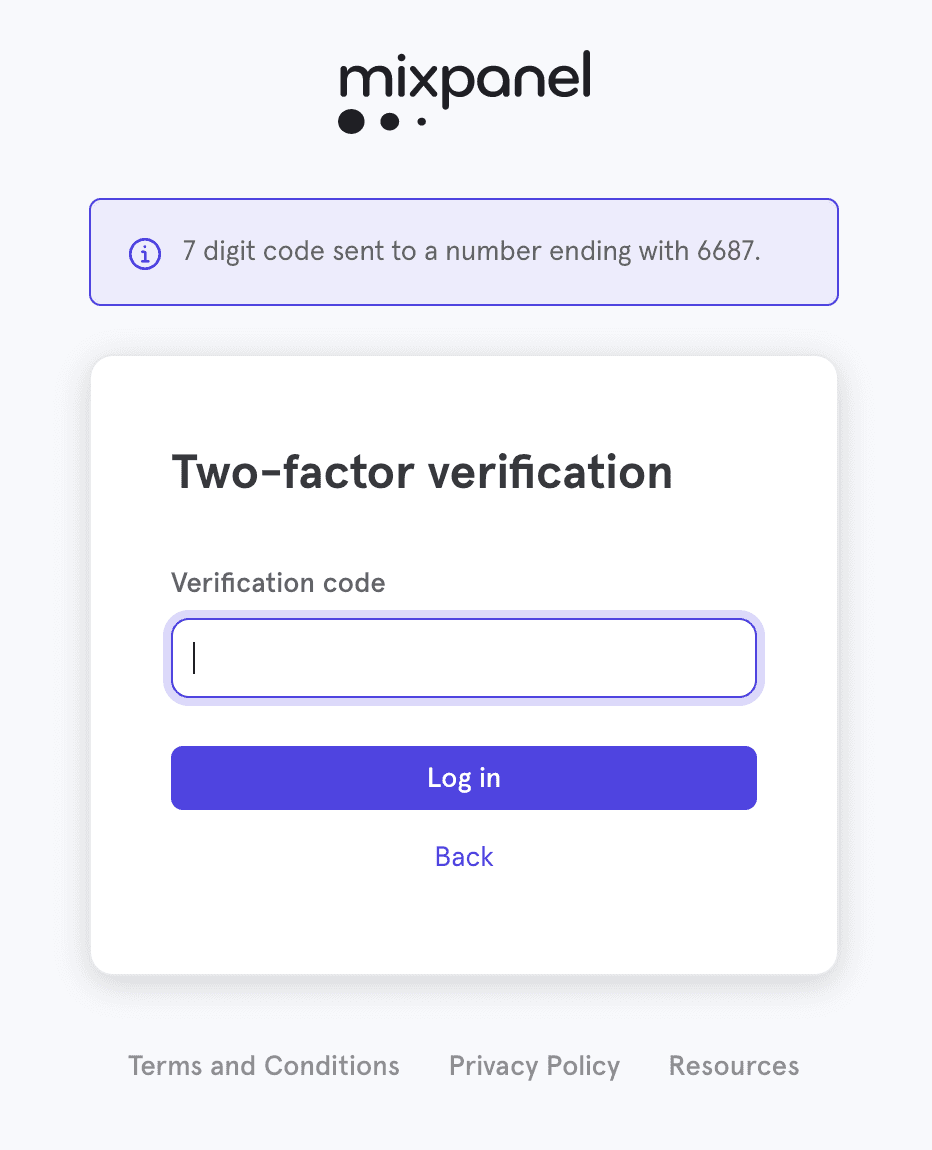This screenshot has height=1150, width=932.
Task: Select the 7 digit code notification message
Action: [x=470, y=251]
